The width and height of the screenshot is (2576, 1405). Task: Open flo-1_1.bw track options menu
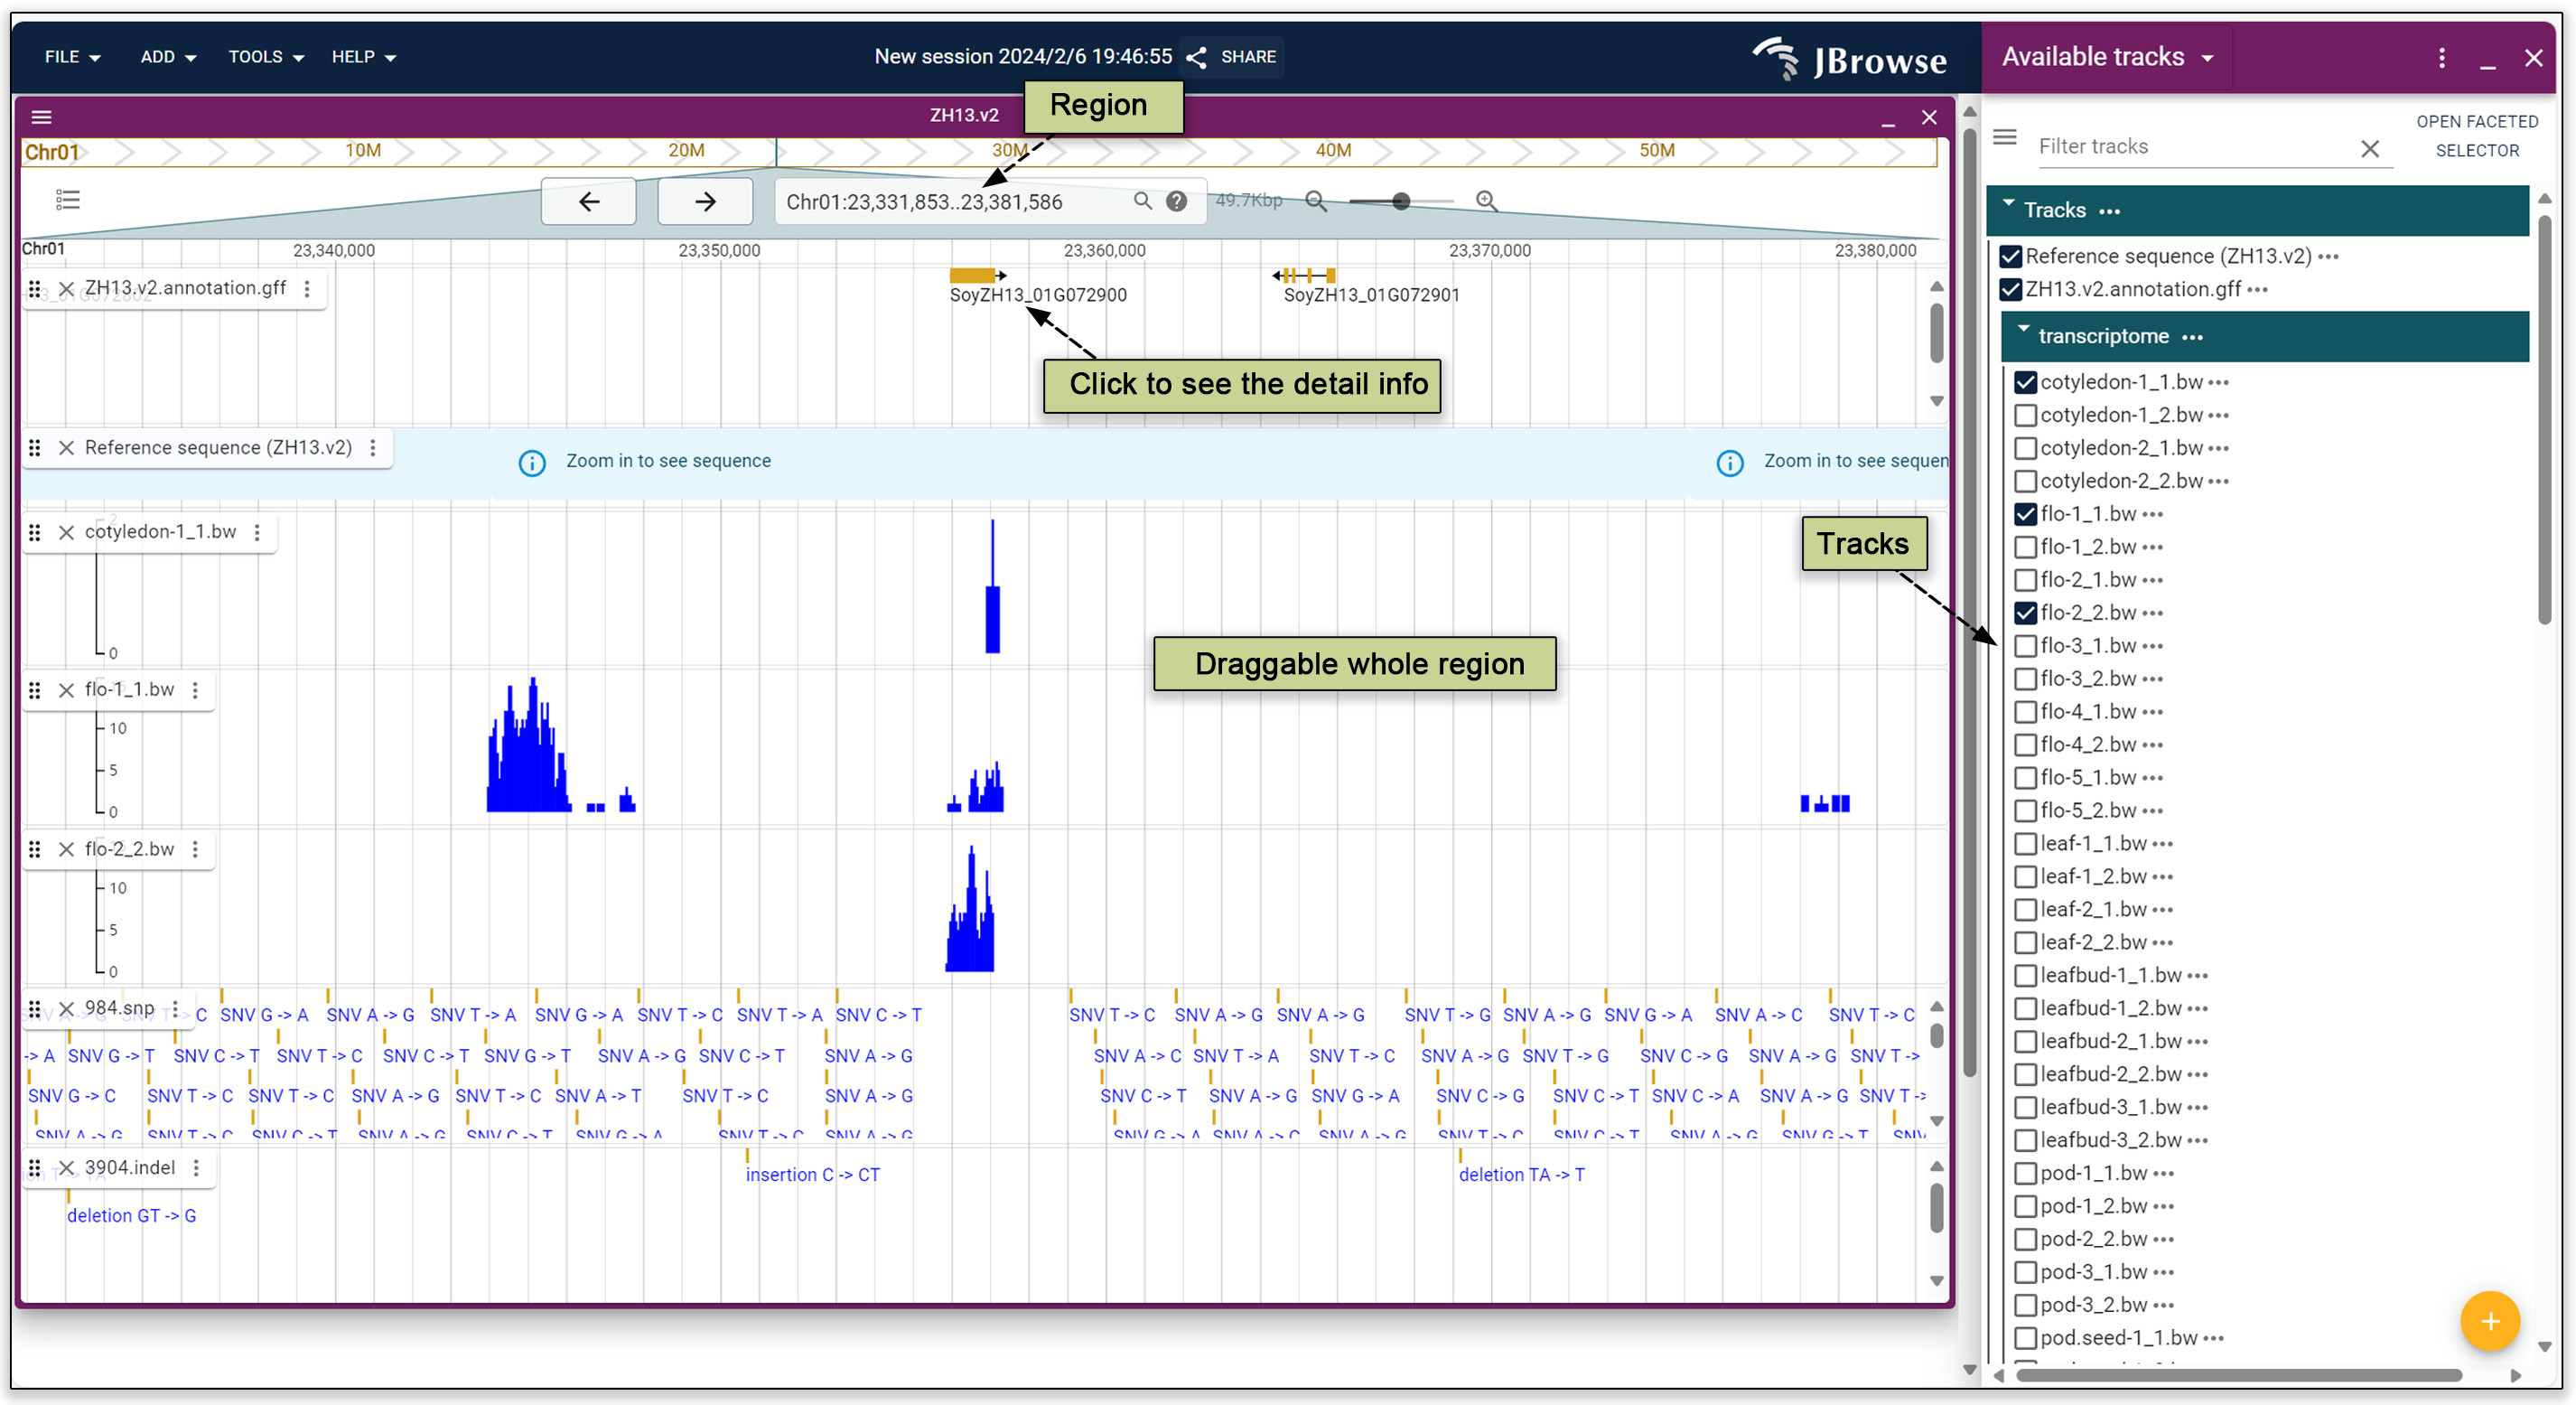196,690
